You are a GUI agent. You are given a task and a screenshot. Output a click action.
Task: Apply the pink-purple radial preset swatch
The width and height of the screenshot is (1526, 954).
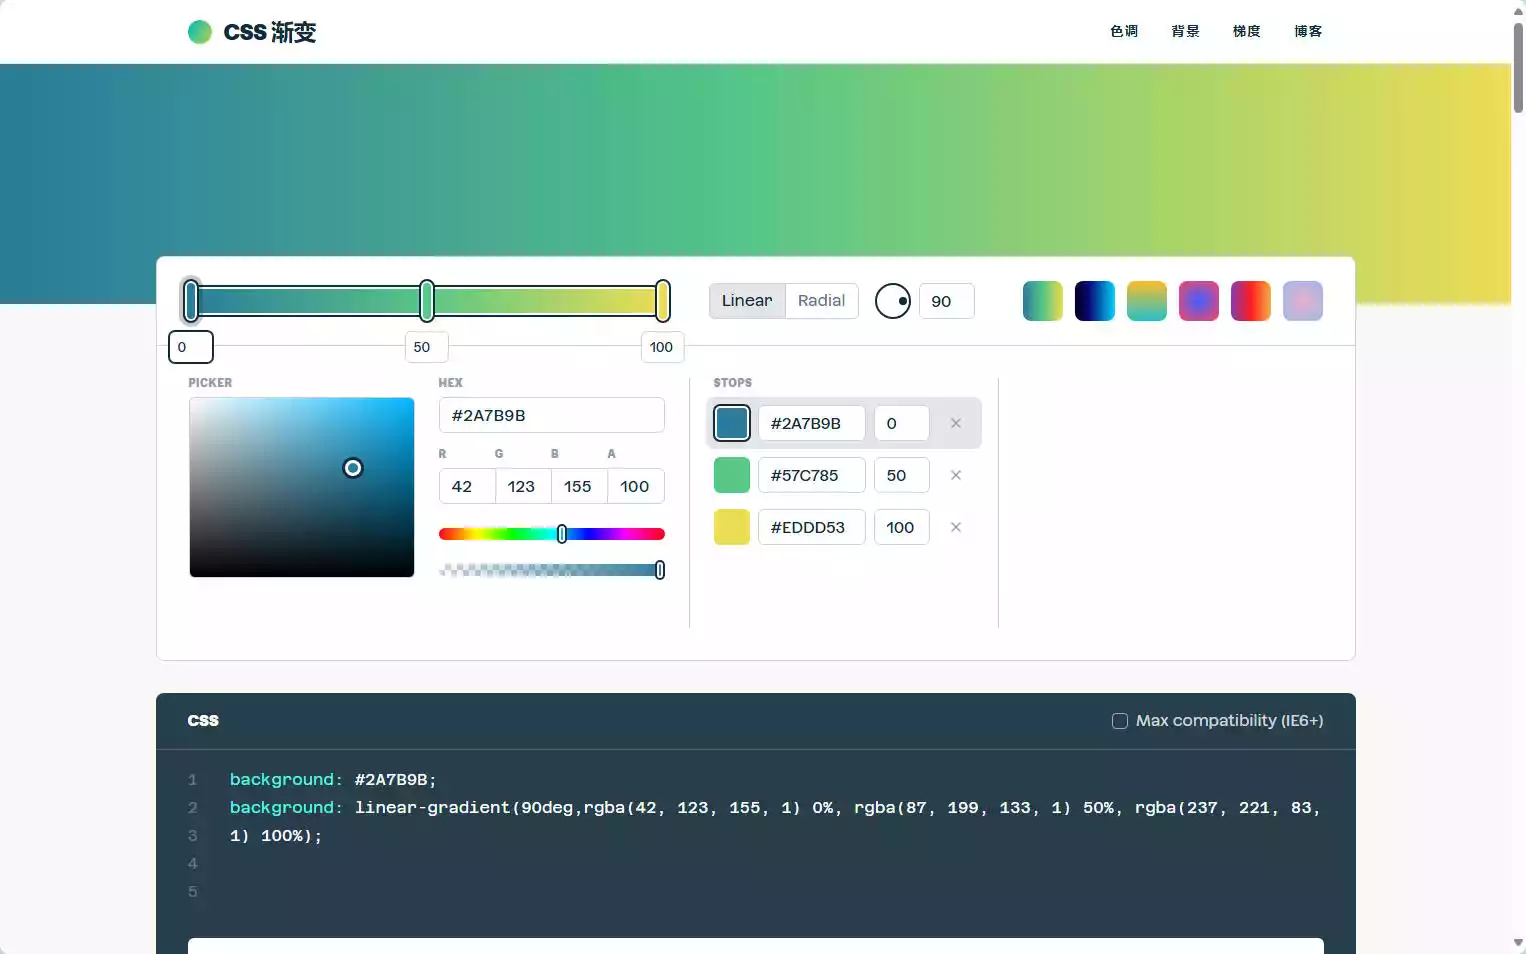click(x=1199, y=301)
